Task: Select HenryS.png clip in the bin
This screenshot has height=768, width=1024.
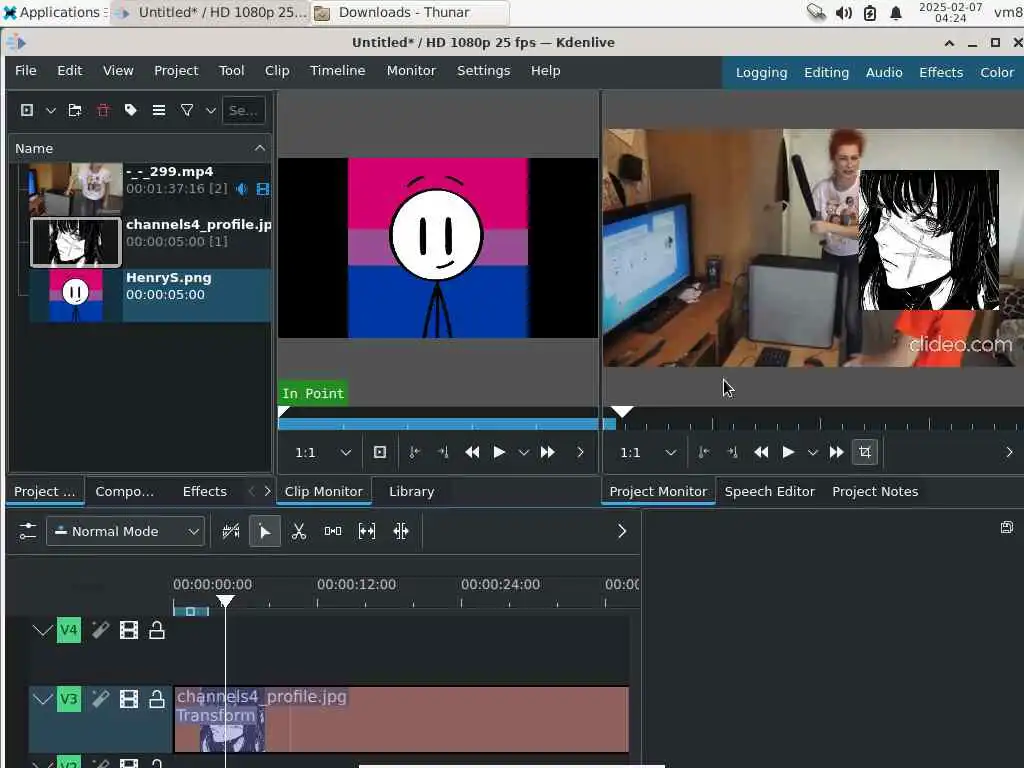Action: coord(150,295)
